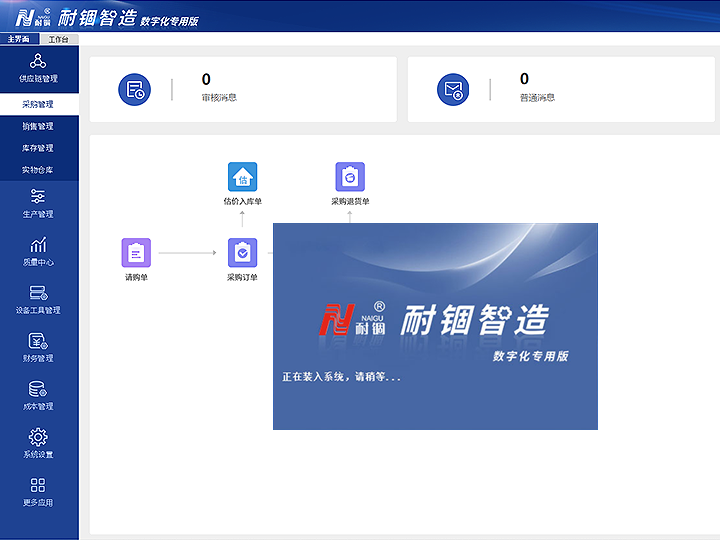Select 实物仓库 in the sidebar

(39, 170)
